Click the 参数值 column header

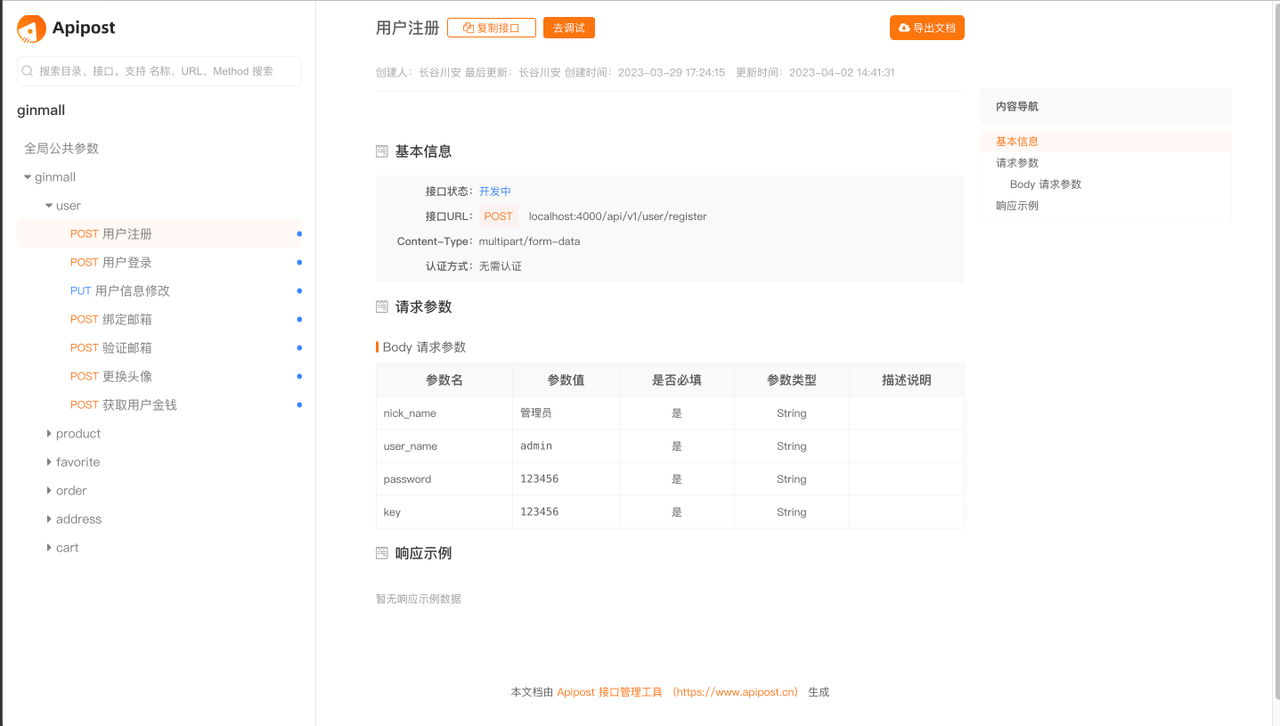pyautogui.click(x=566, y=380)
